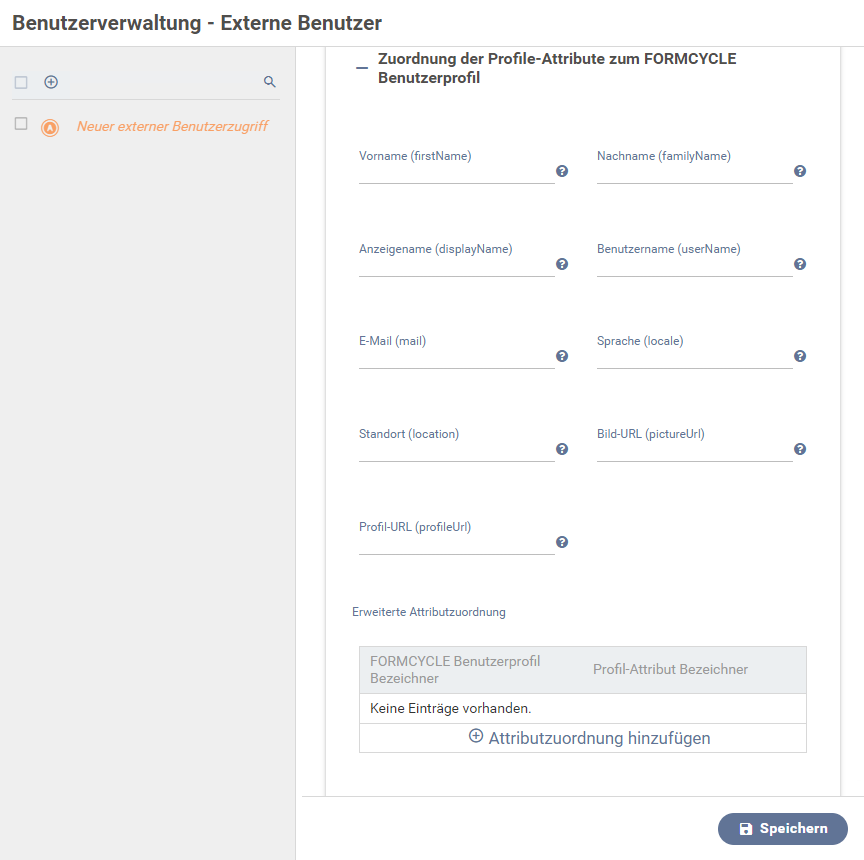Image resolution: width=864 pixels, height=860 pixels.
Task: Save with the Speichern button
Action: pos(782,828)
